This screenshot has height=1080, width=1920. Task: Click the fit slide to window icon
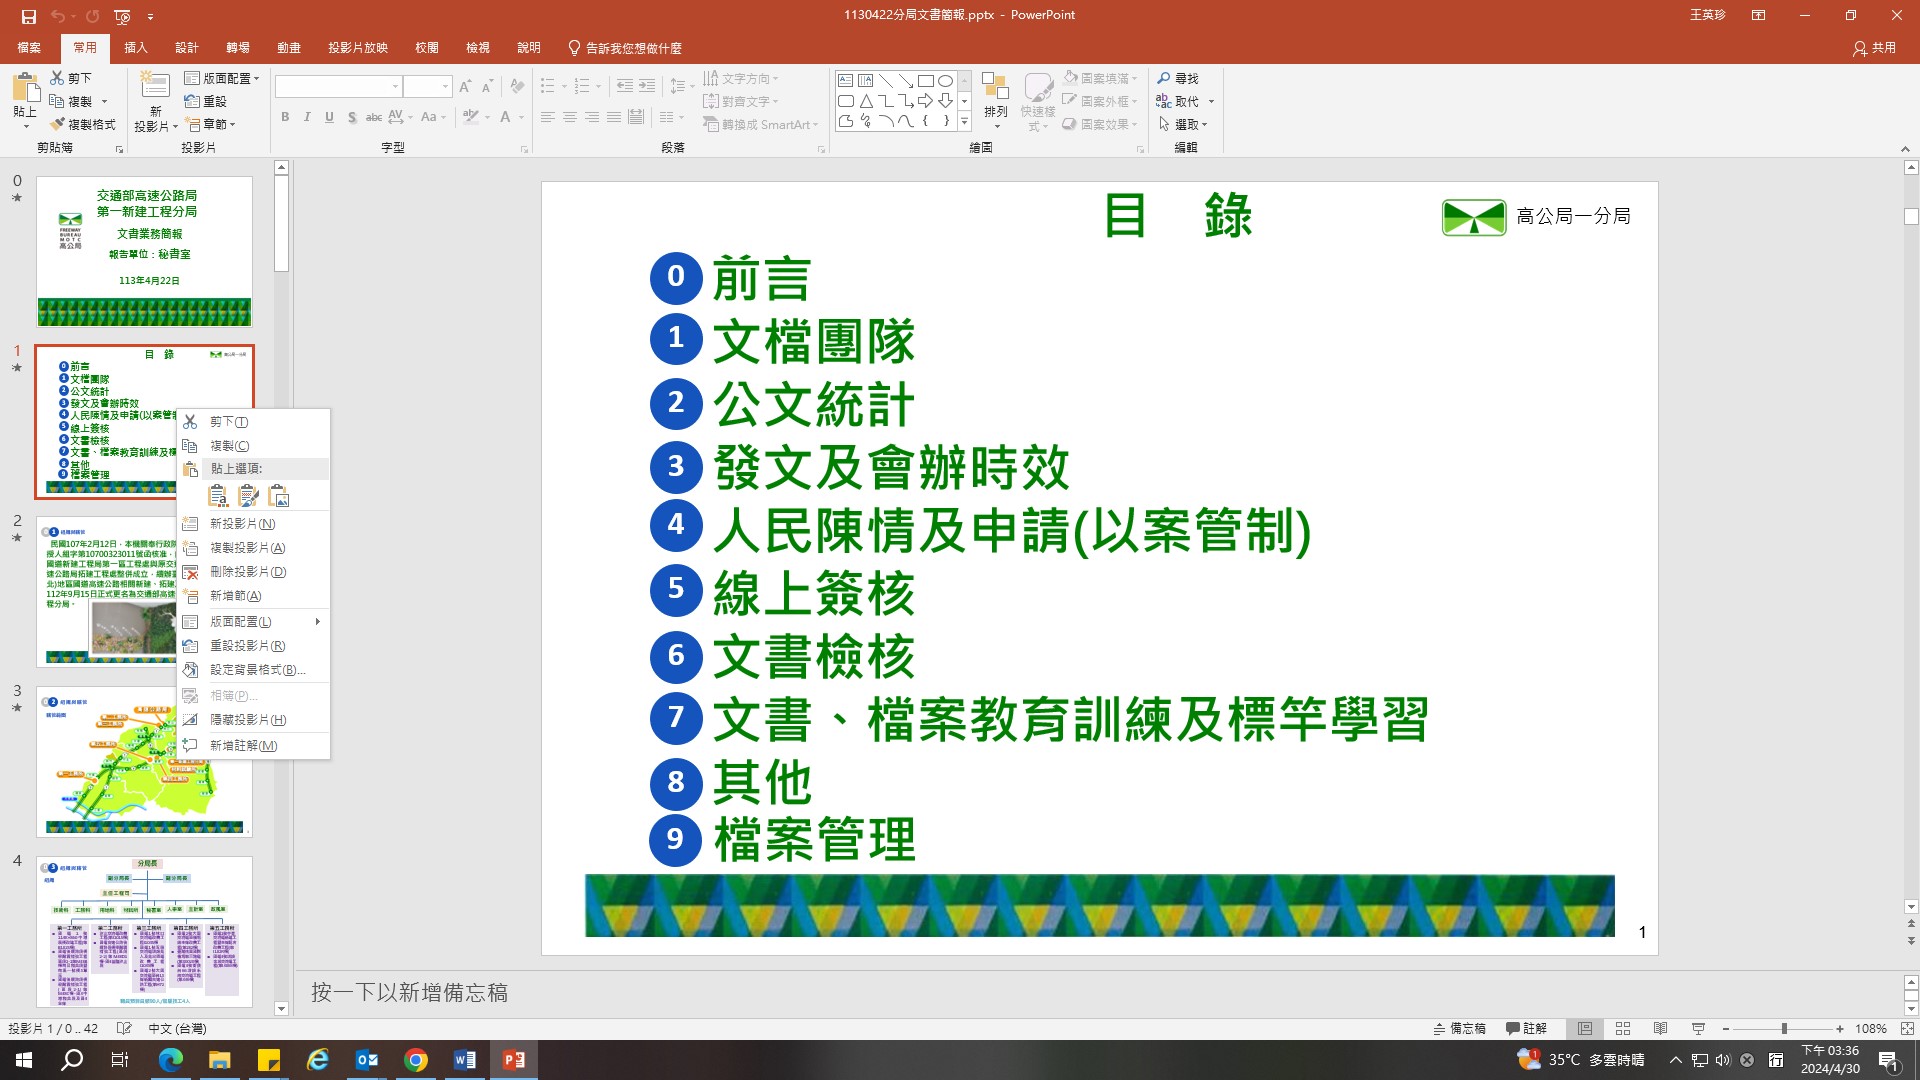pyautogui.click(x=1907, y=1028)
